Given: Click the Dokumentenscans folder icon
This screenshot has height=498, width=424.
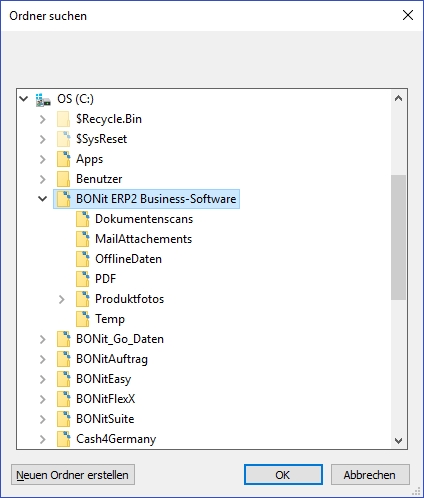Looking at the screenshot, I should 83,219.
